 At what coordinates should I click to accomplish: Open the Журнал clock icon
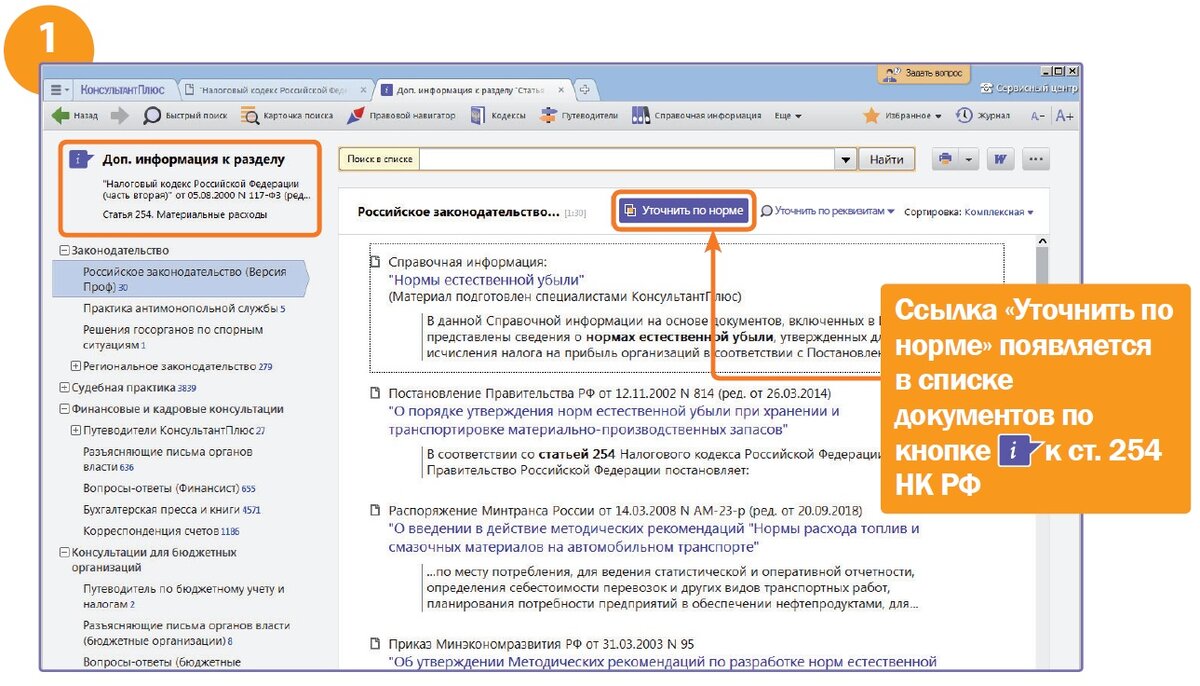tap(965, 116)
